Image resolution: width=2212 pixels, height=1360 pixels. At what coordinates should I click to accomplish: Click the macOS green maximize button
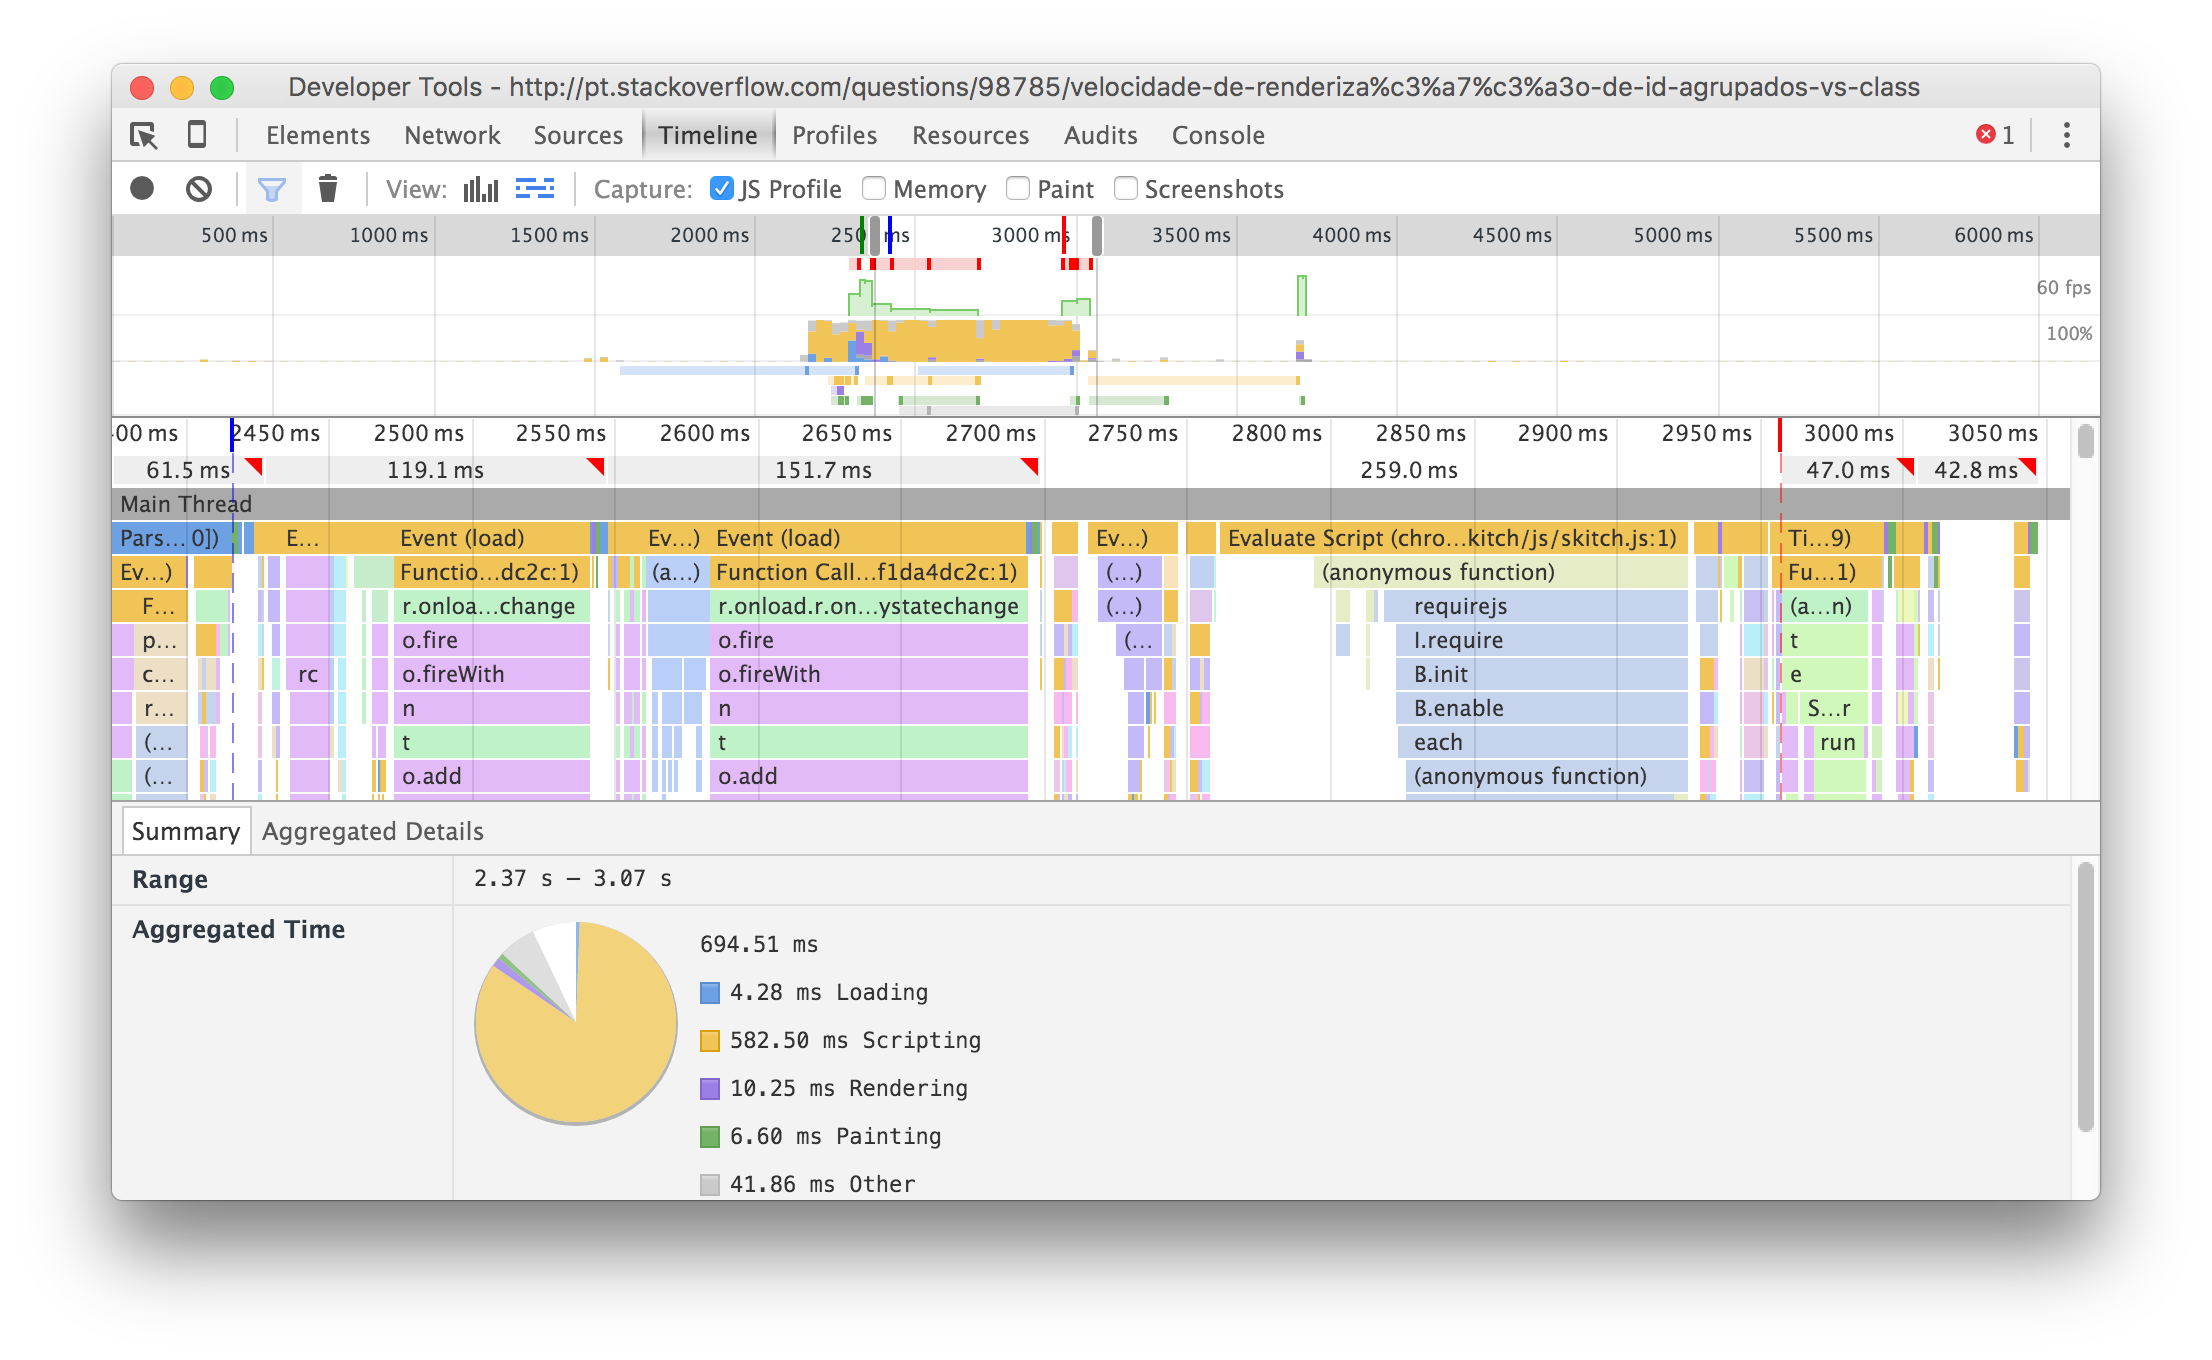pyautogui.click(x=222, y=87)
